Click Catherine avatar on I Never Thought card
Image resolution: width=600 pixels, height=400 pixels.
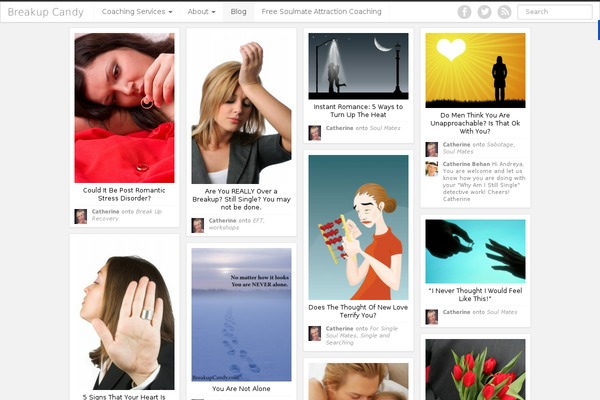[432, 317]
